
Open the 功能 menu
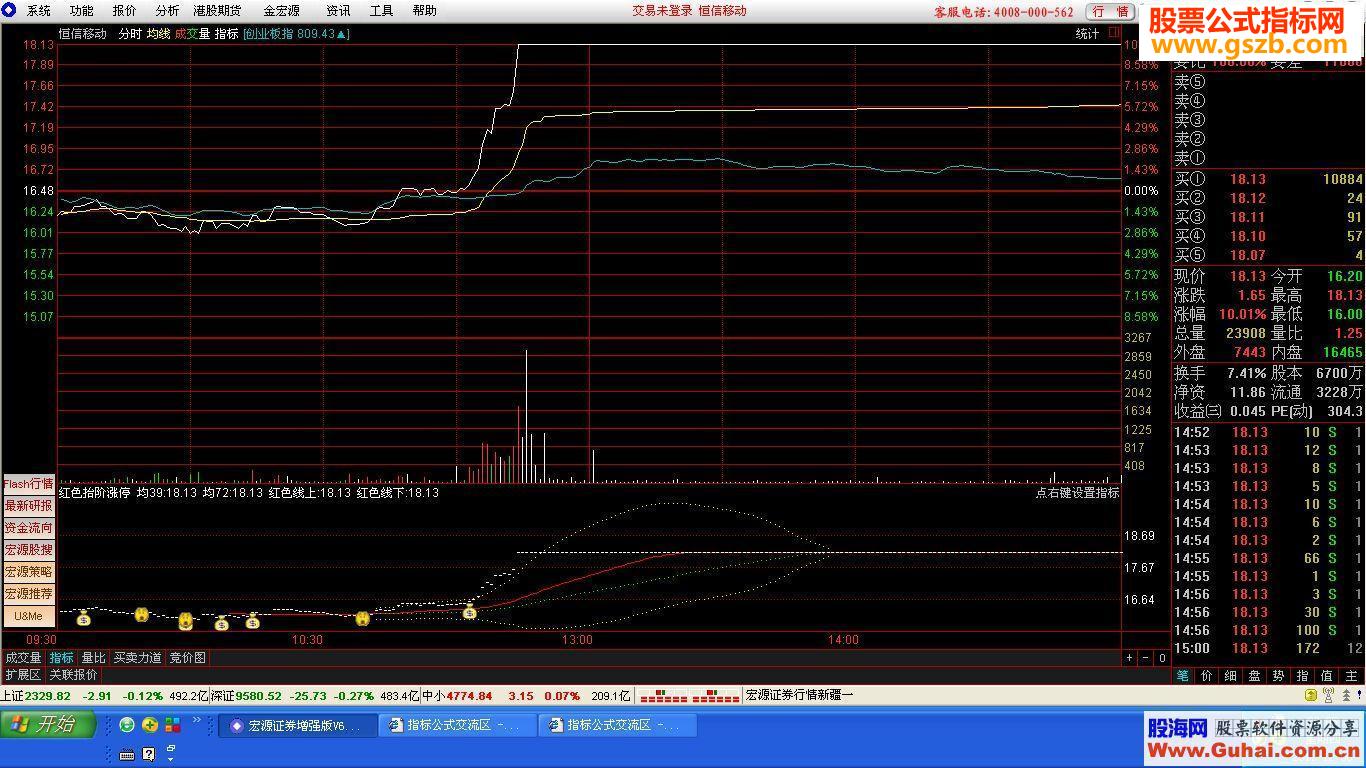pyautogui.click(x=82, y=11)
